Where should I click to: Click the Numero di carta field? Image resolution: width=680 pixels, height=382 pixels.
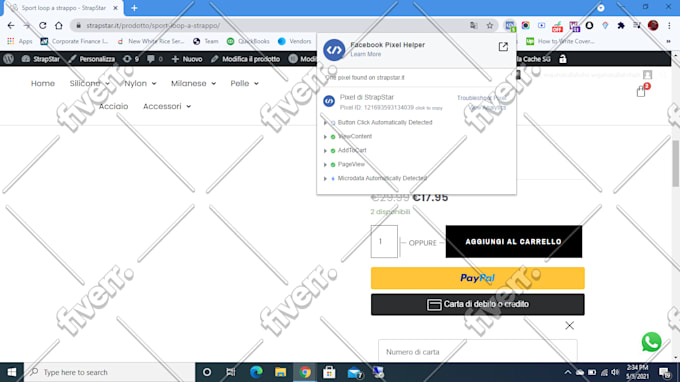[x=477, y=352]
